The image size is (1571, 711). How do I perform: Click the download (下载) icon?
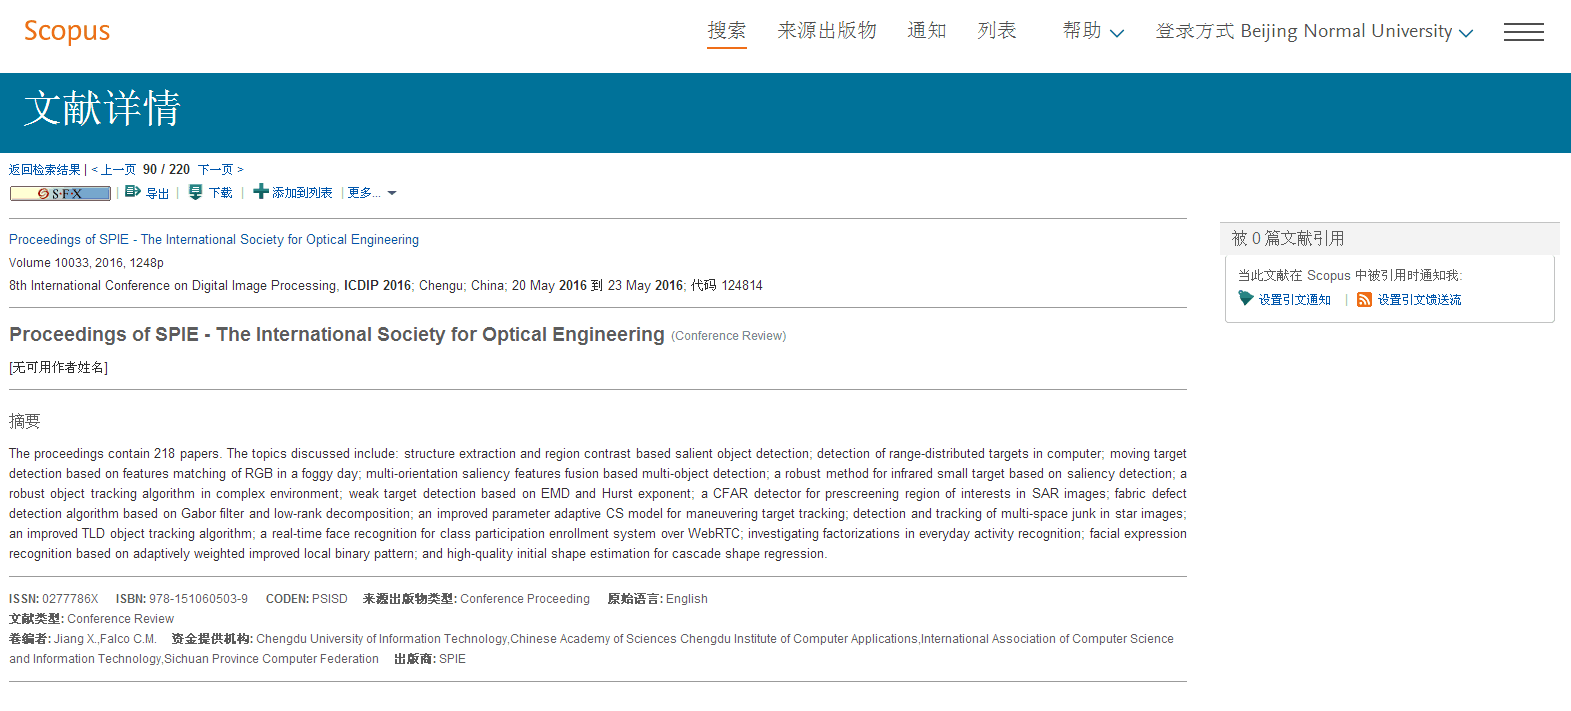tap(196, 192)
